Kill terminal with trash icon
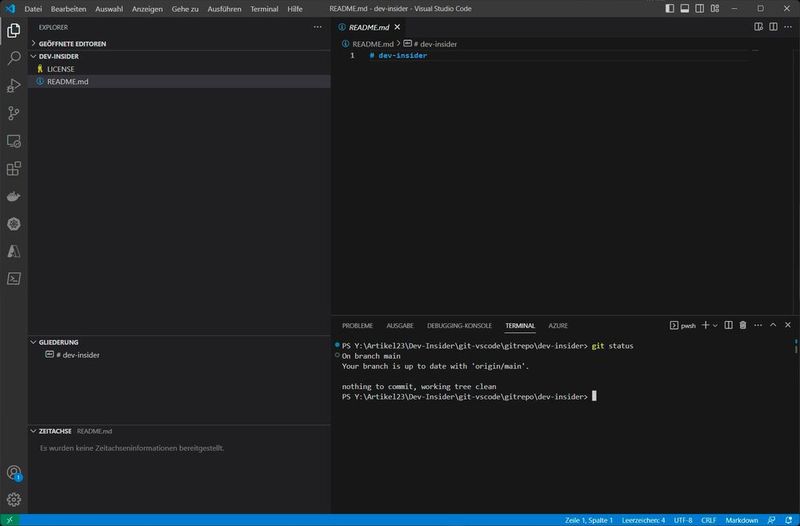 tap(743, 325)
